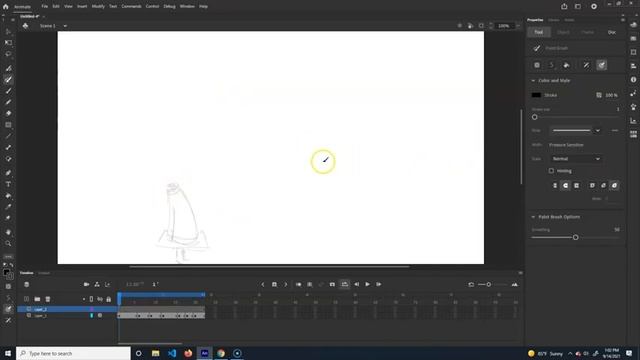Switch to Properties panel tab

pyautogui.click(x=535, y=20)
